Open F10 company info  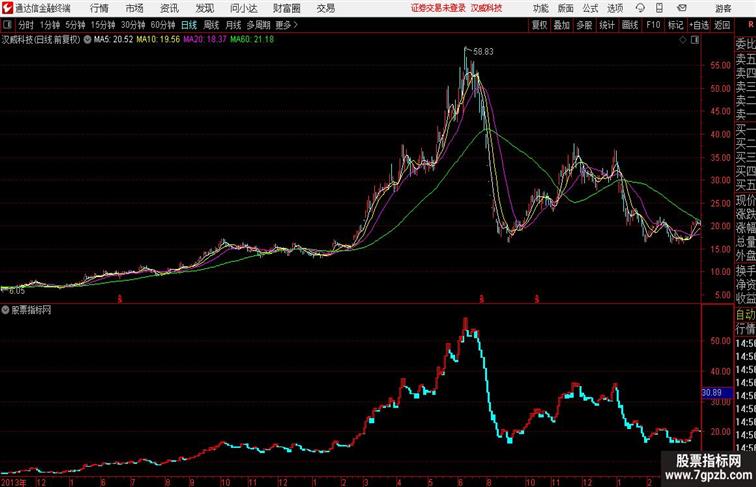(x=653, y=25)
